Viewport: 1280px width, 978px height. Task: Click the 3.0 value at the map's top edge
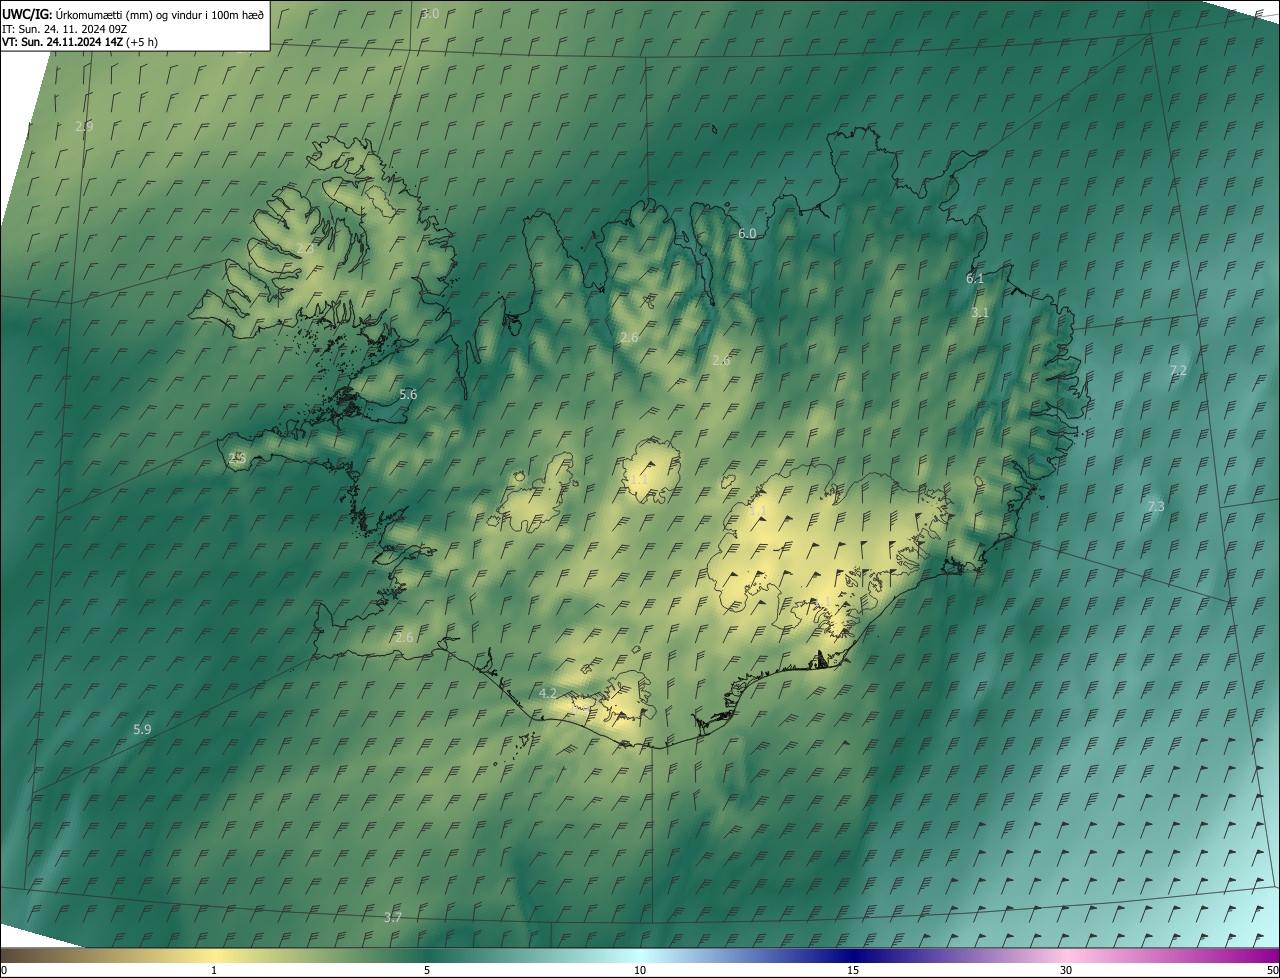(430, 14)
